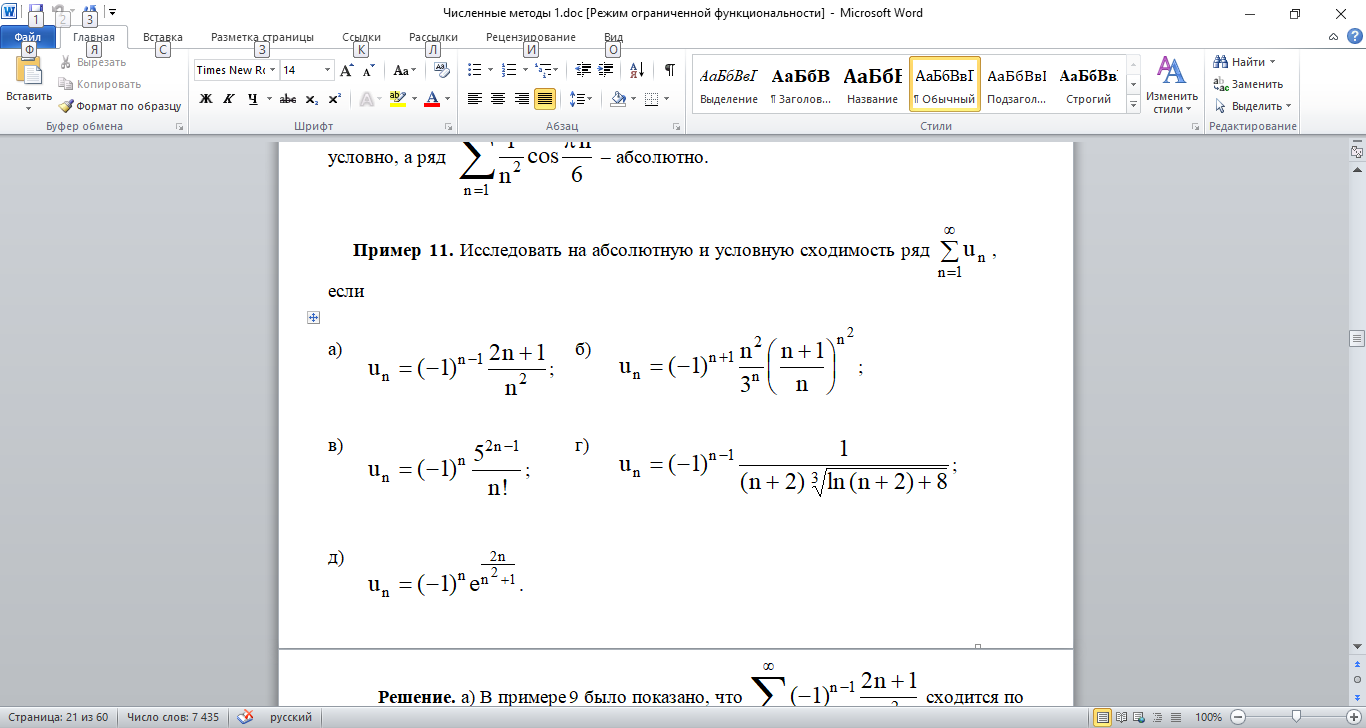Toggle the ruler button above the scrollbar

[x=1356, y=151]
